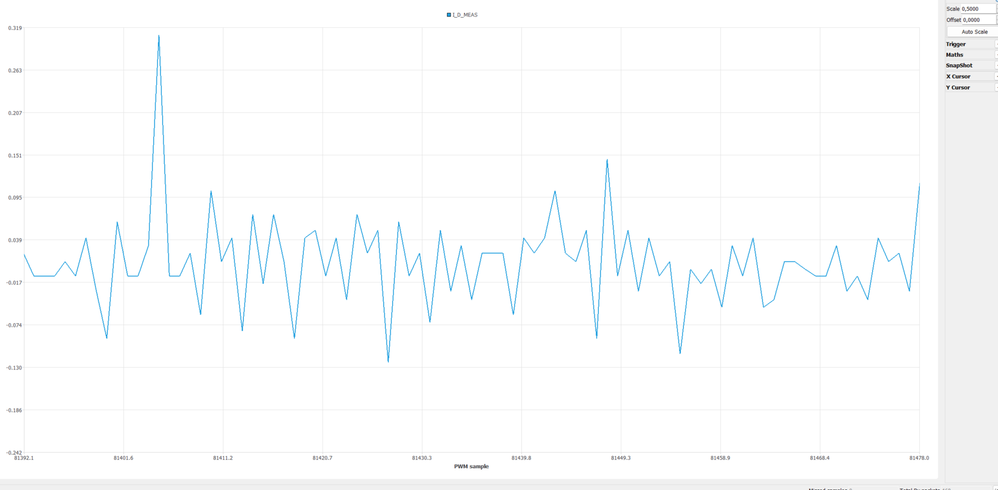Screen dimensions: 998x490
Task: Select the I_D_MEAS legend label
Action: pyautogui.click(x=465, y=15)
